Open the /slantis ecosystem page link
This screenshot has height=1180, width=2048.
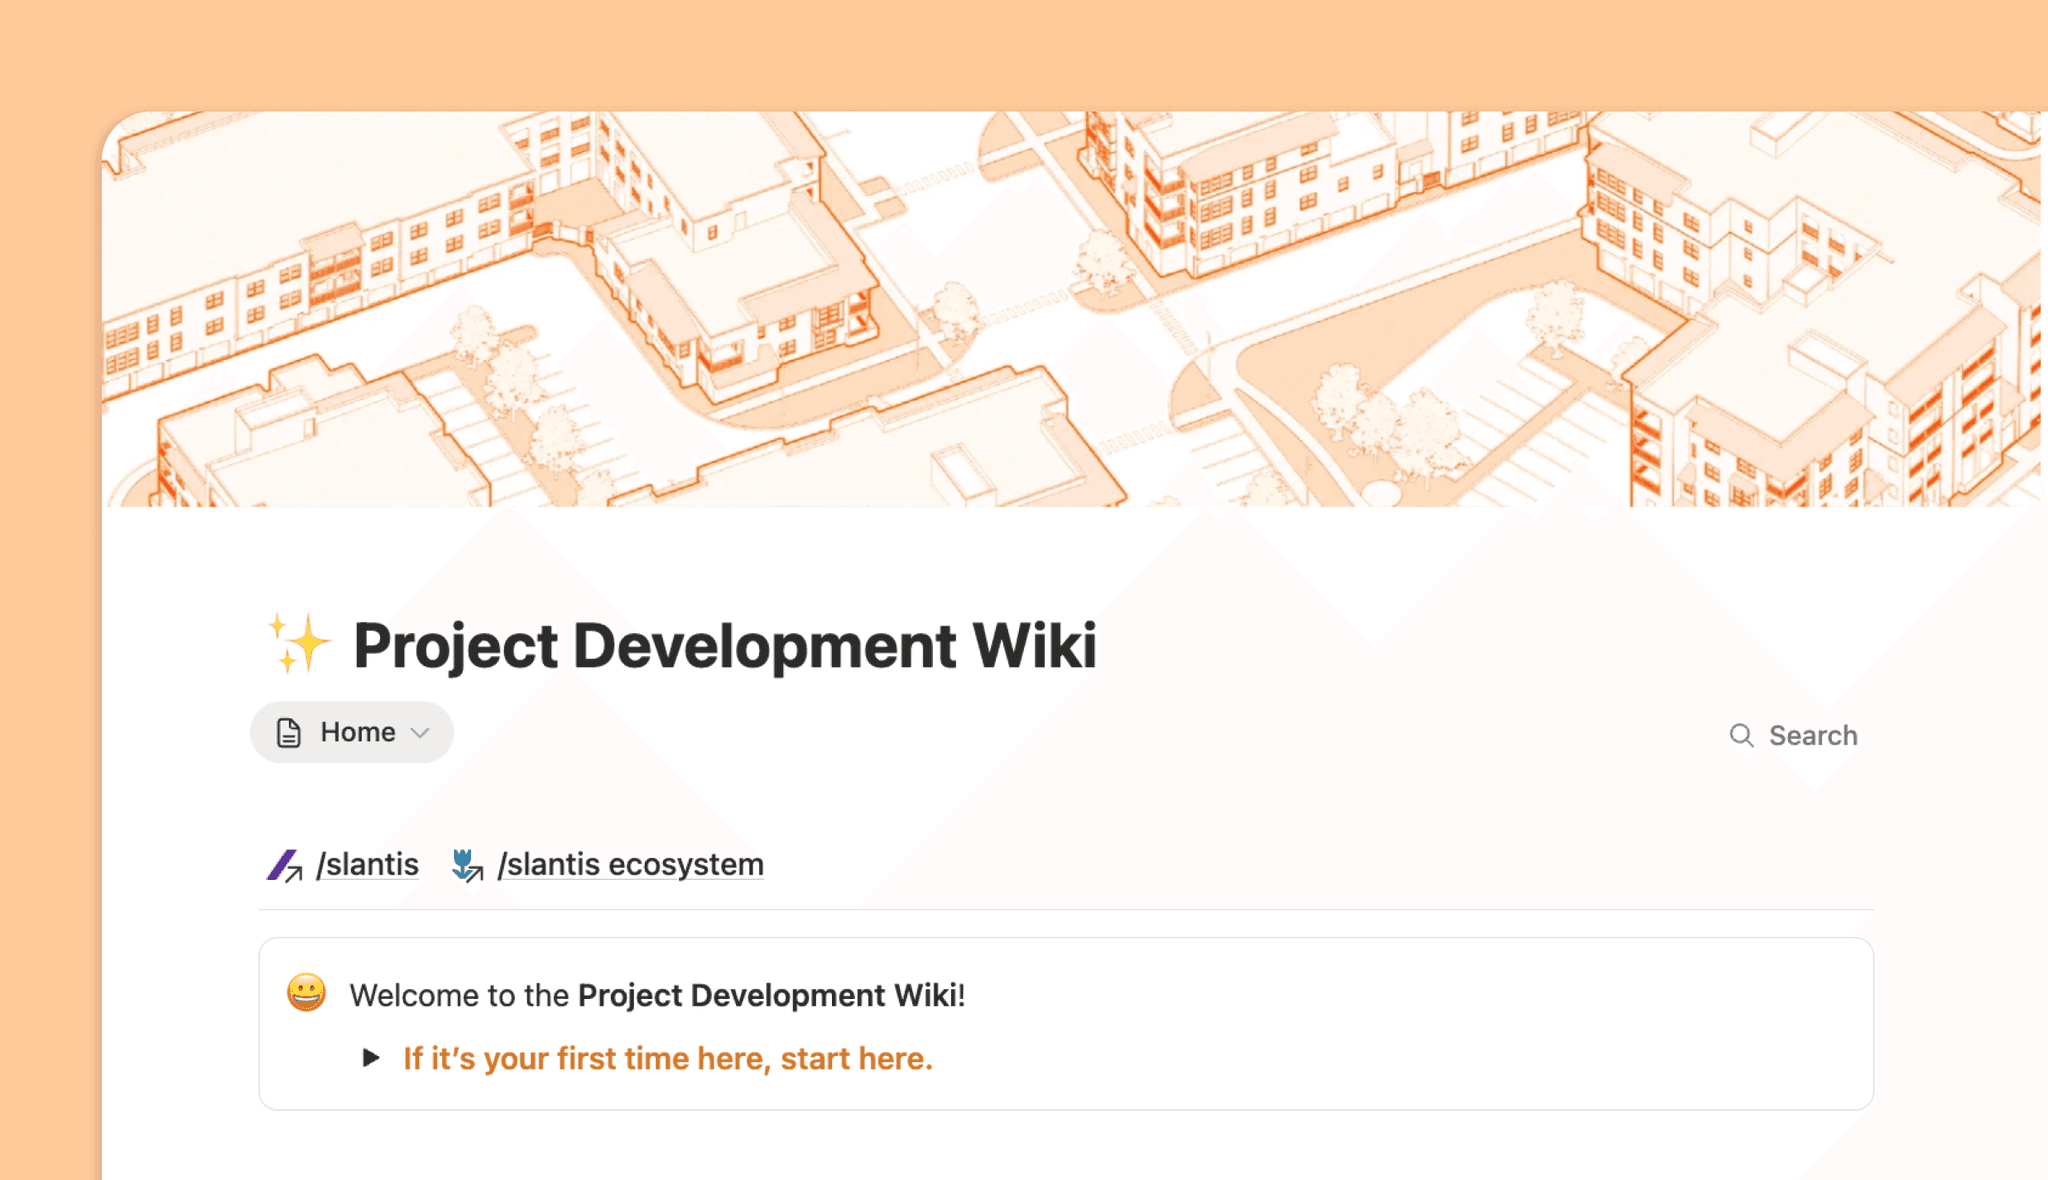click(630, 865)
